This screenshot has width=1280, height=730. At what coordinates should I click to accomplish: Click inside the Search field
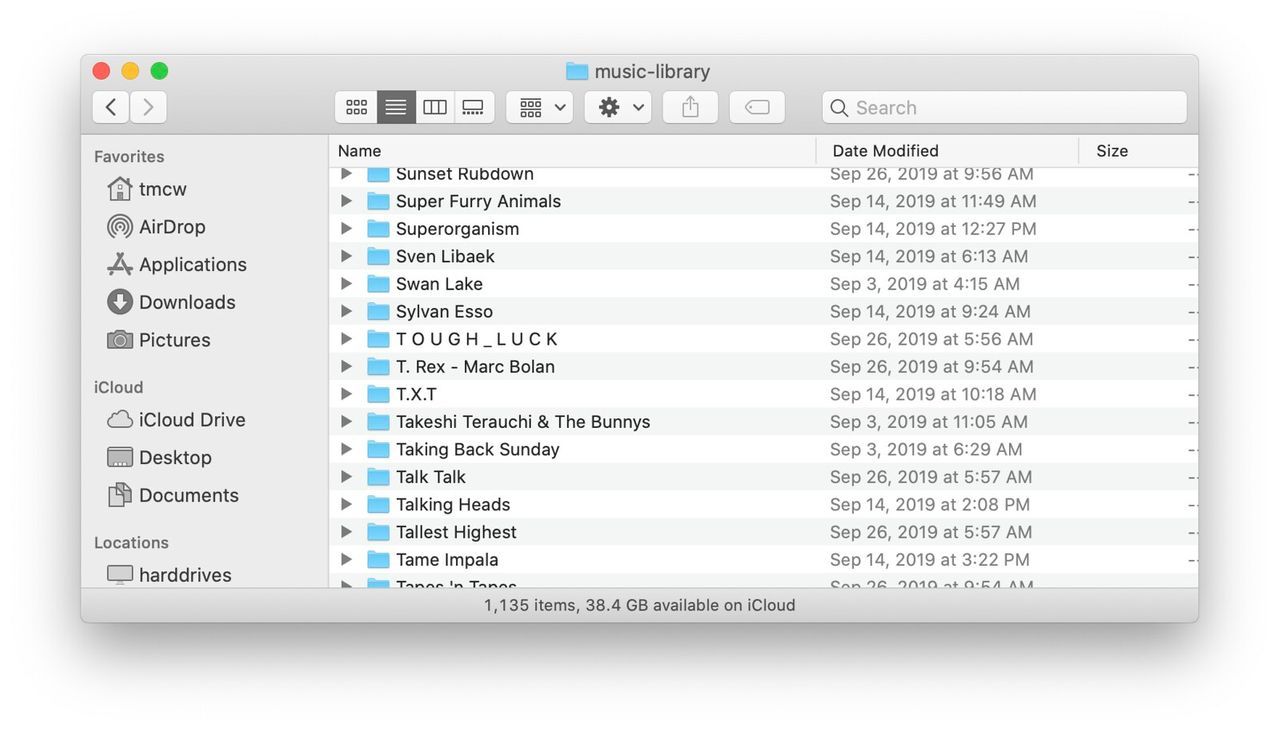[x=1000, y=107]
